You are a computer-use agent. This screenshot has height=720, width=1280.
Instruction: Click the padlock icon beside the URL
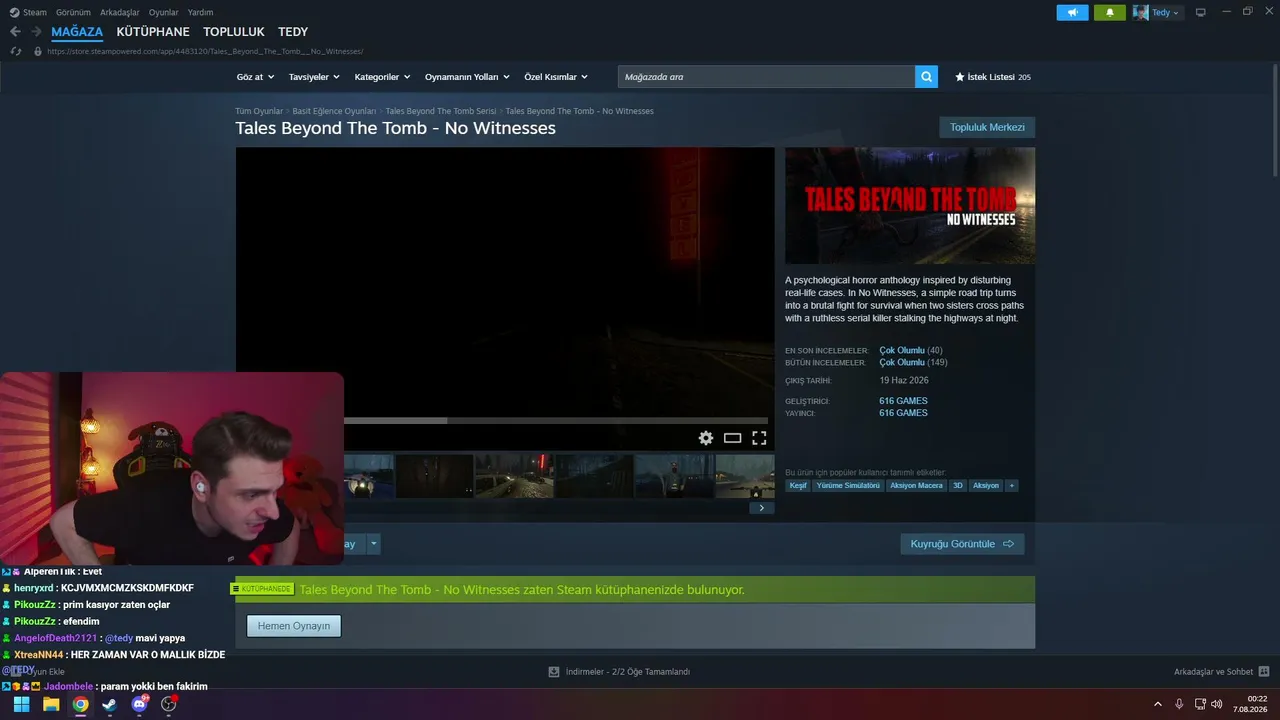(38, 51)
